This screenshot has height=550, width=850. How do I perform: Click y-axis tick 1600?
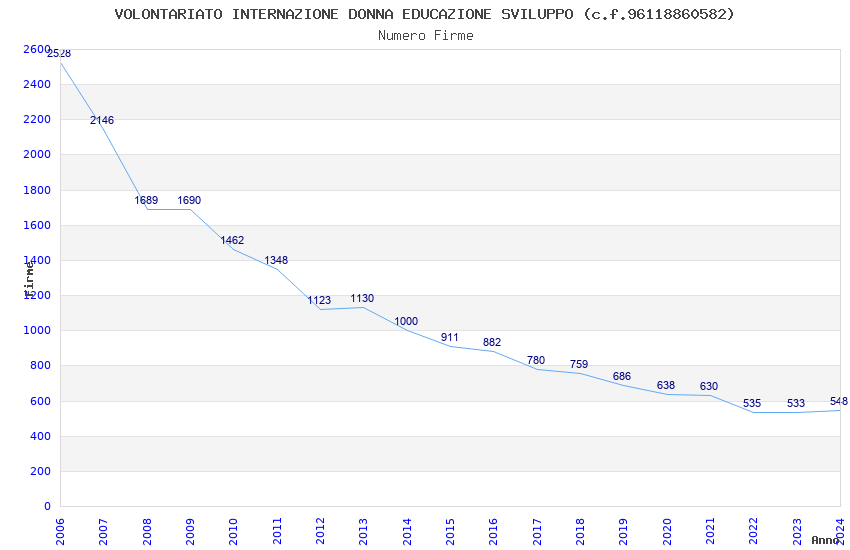tap(37, 225)
